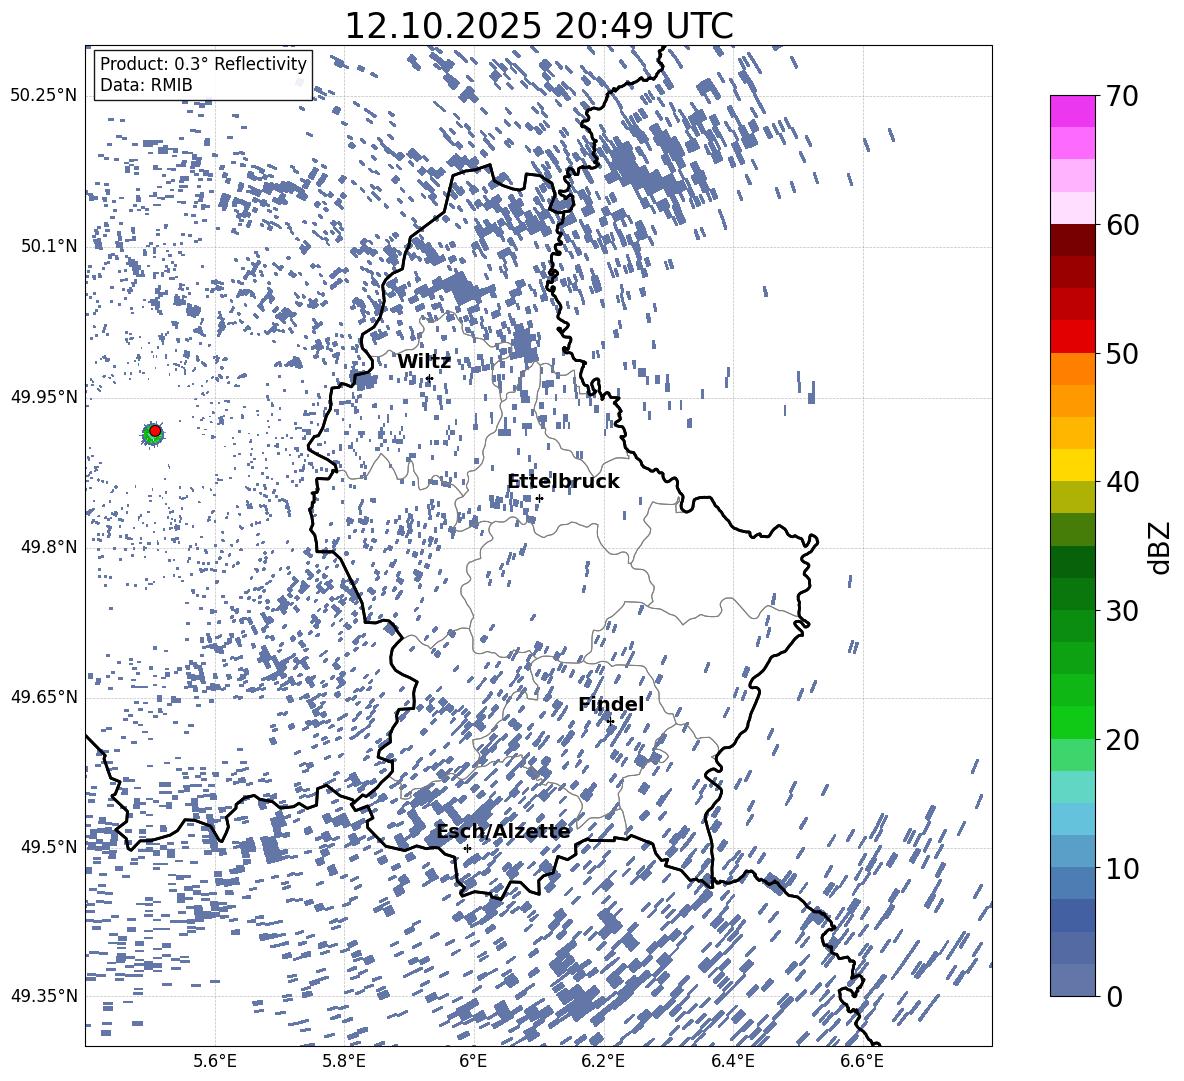Click the longitude label 6°E
The image size is (1184, 1081).
point(473,1061)
